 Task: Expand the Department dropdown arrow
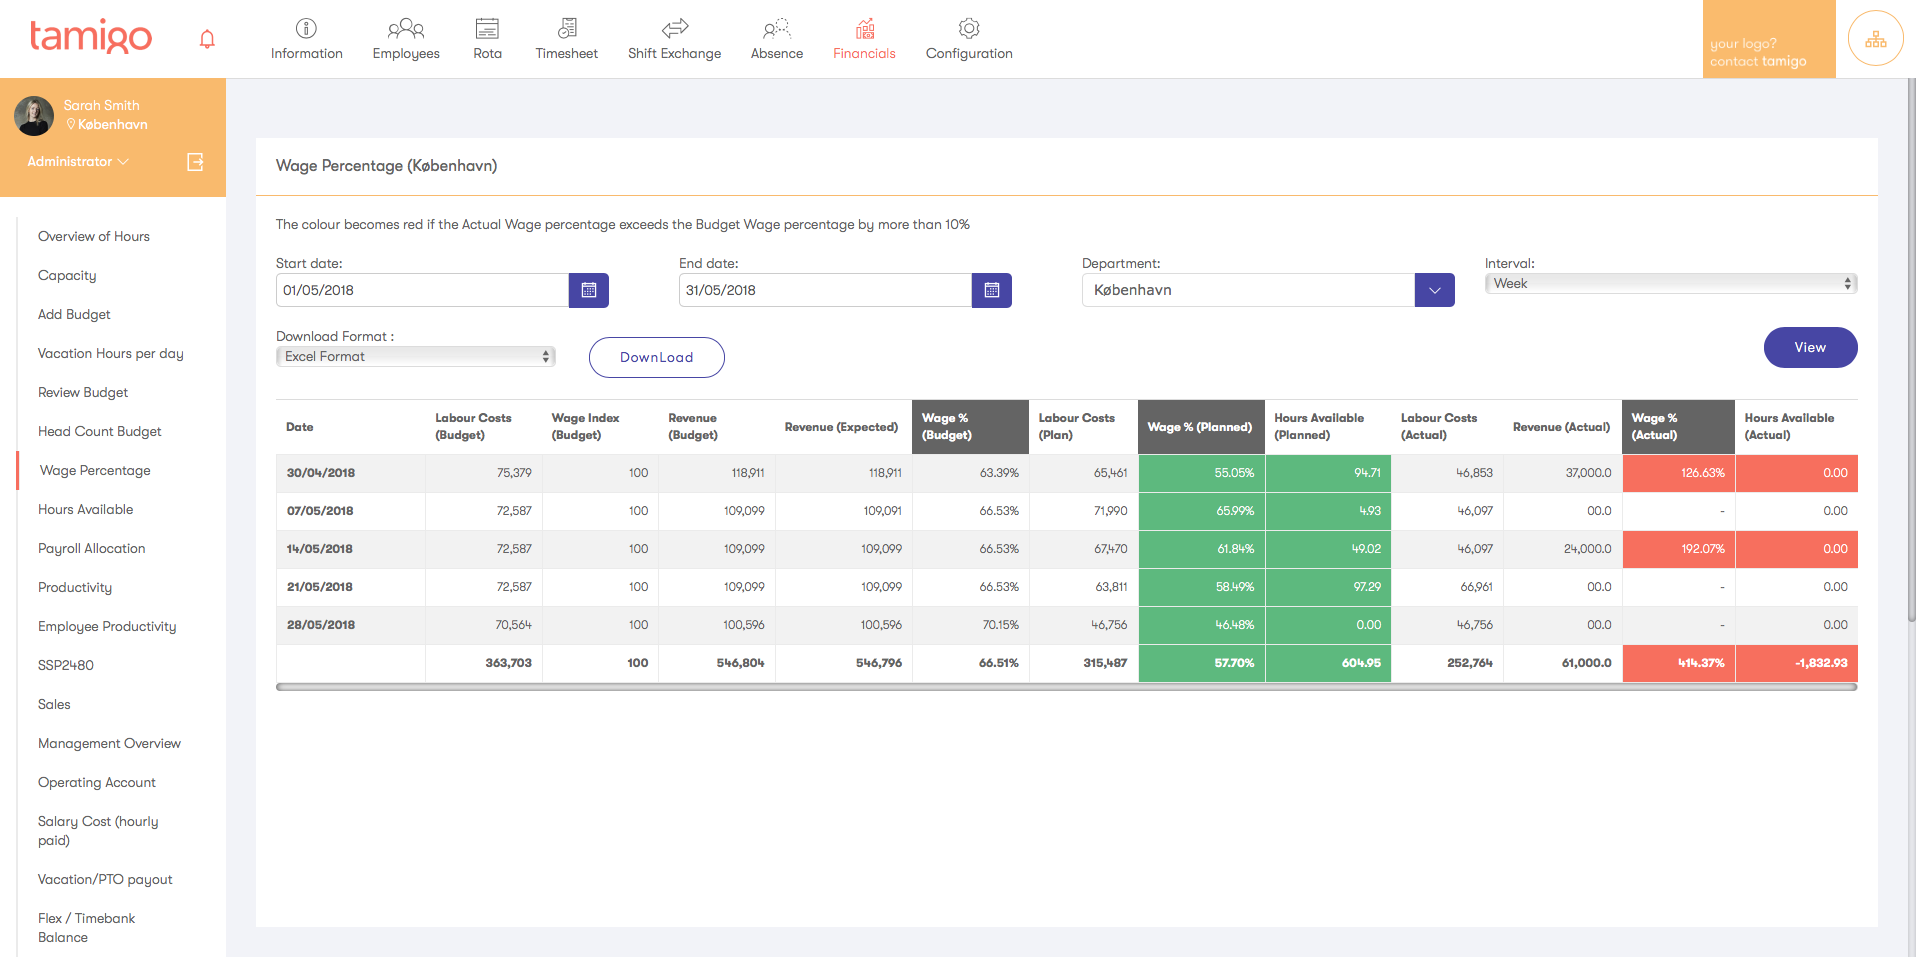[1435, 290]
